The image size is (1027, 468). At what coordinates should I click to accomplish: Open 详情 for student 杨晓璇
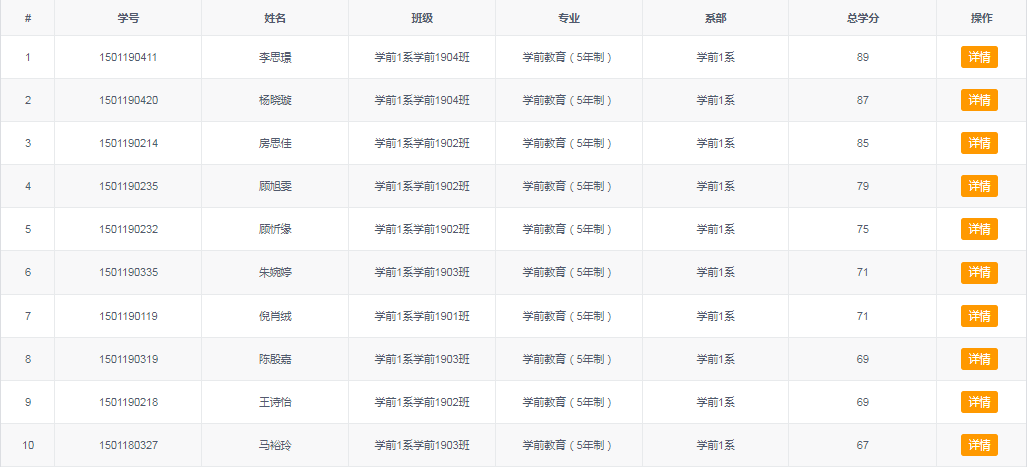[x=979, y=100]
